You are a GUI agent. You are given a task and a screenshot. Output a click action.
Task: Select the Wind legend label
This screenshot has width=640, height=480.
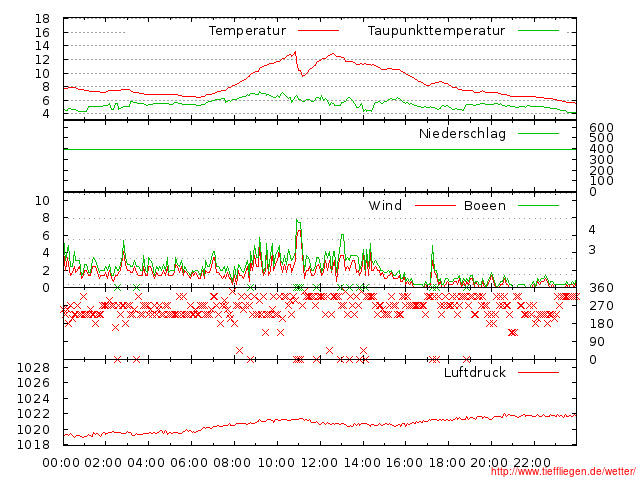pyautogui.click(x=385, y=206)
